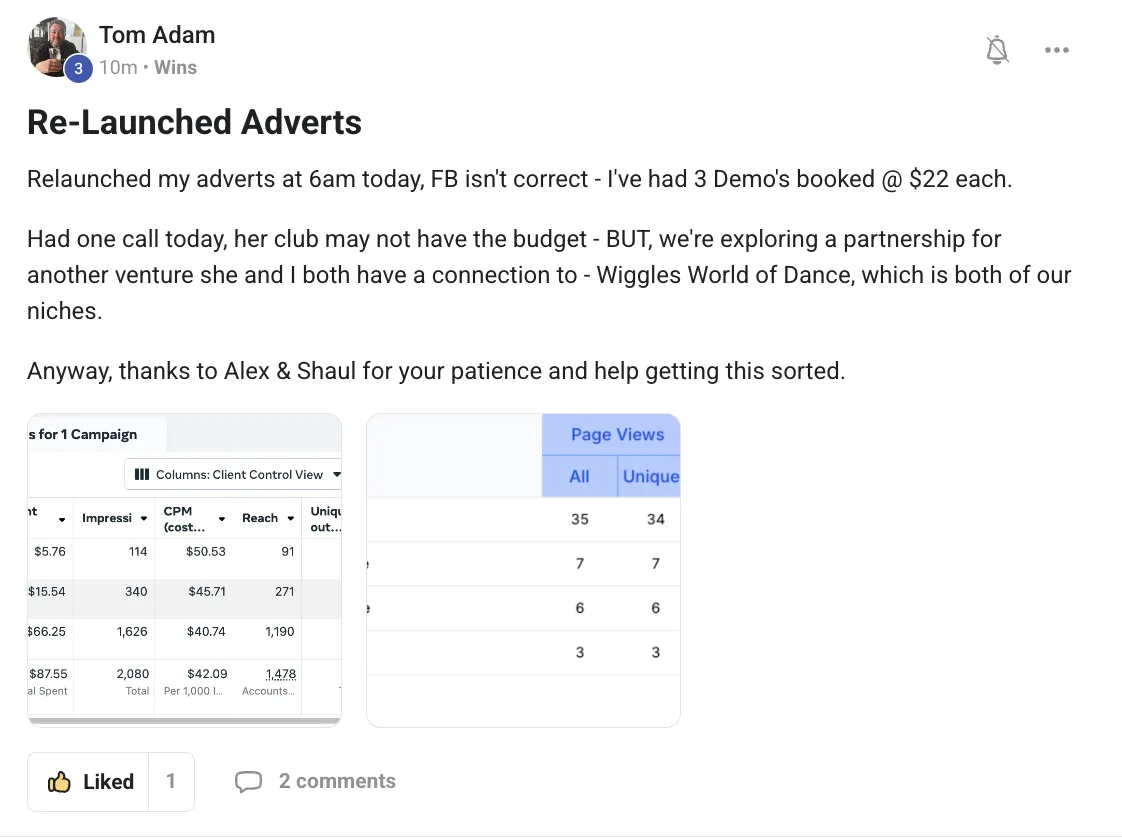Open the Tom Adam author name link
The width and height of the screenshot is (1122, 838).
click(x=157, y=35)
